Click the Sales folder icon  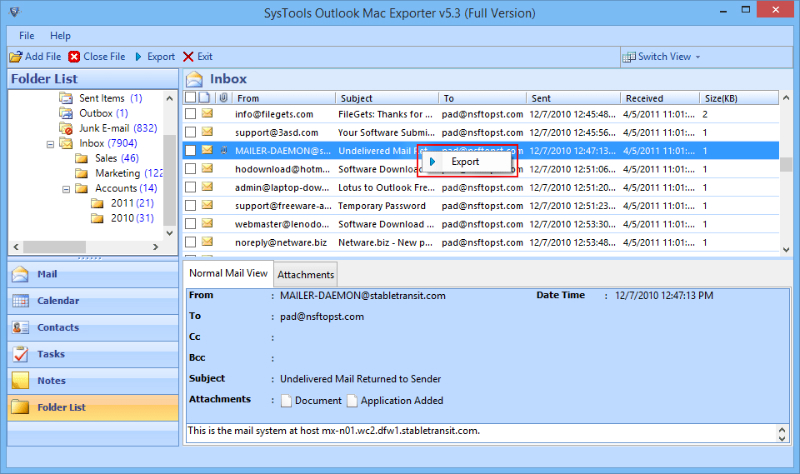pos(82,158)
